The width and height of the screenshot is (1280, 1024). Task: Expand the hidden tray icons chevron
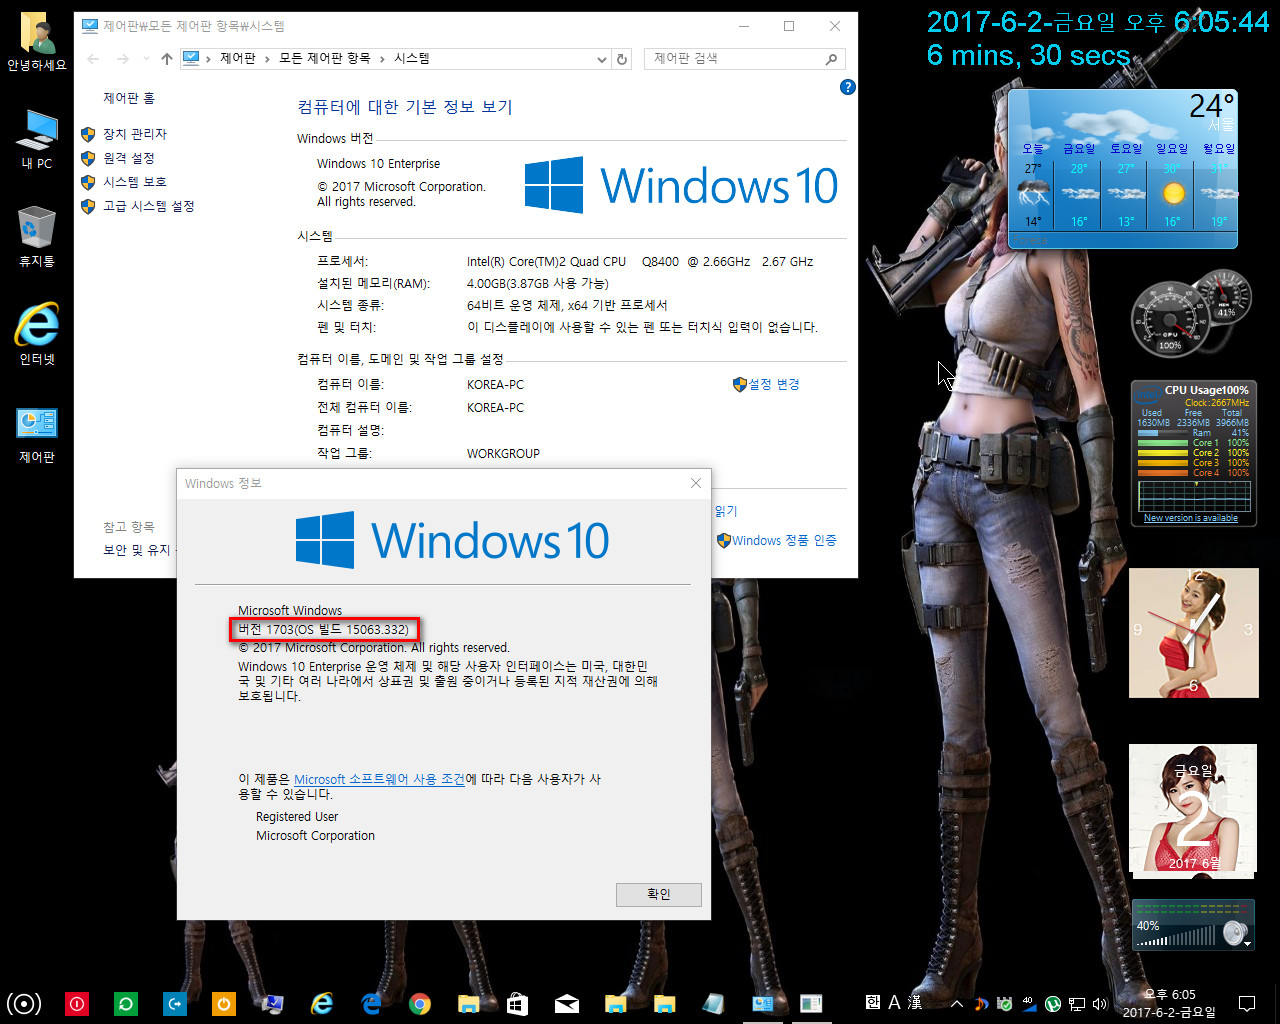coord(957,1004)
